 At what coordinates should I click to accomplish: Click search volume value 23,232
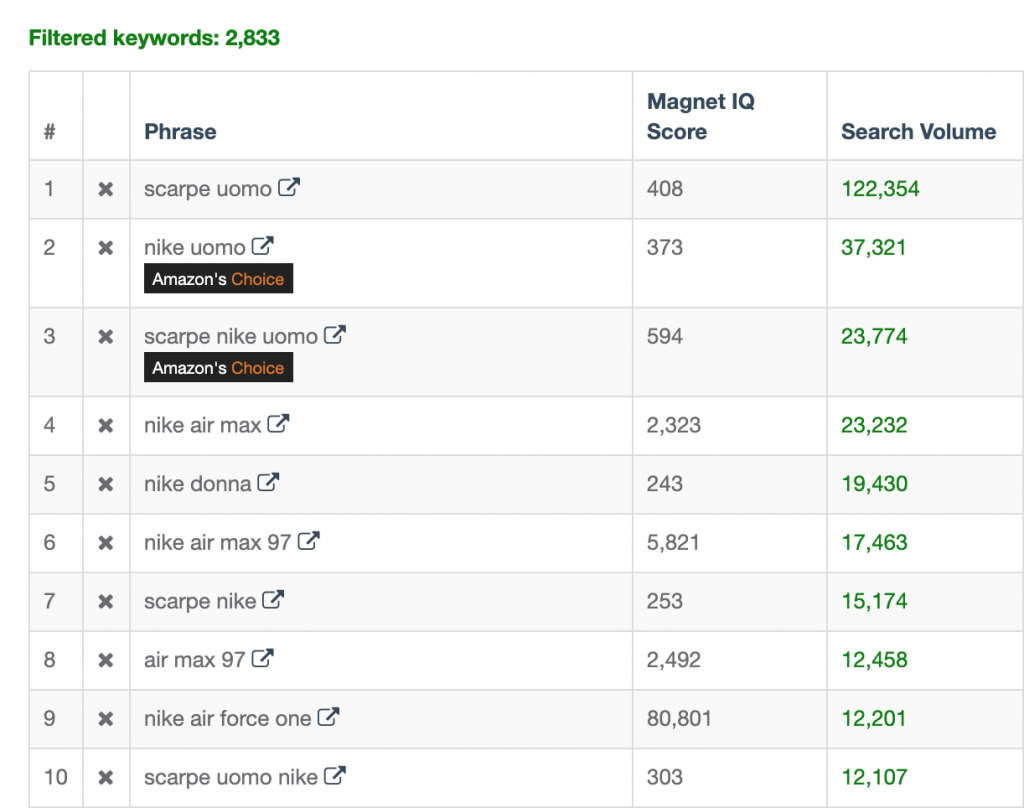(874, 426)
